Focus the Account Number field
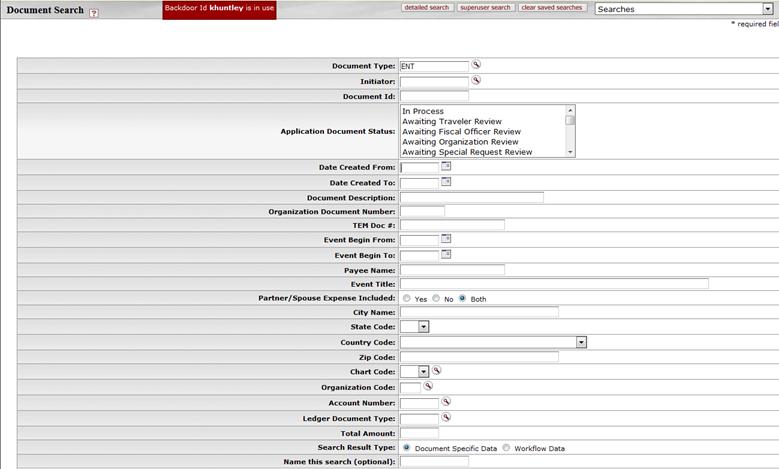Viewport: 779px width, 469px height. pyautogui.click(x=419, y=403)
